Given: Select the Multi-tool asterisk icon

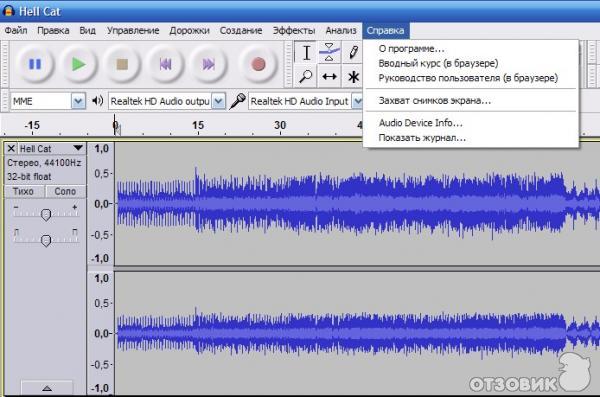Looking at the screenshot, I should click(x=353, y=77).
